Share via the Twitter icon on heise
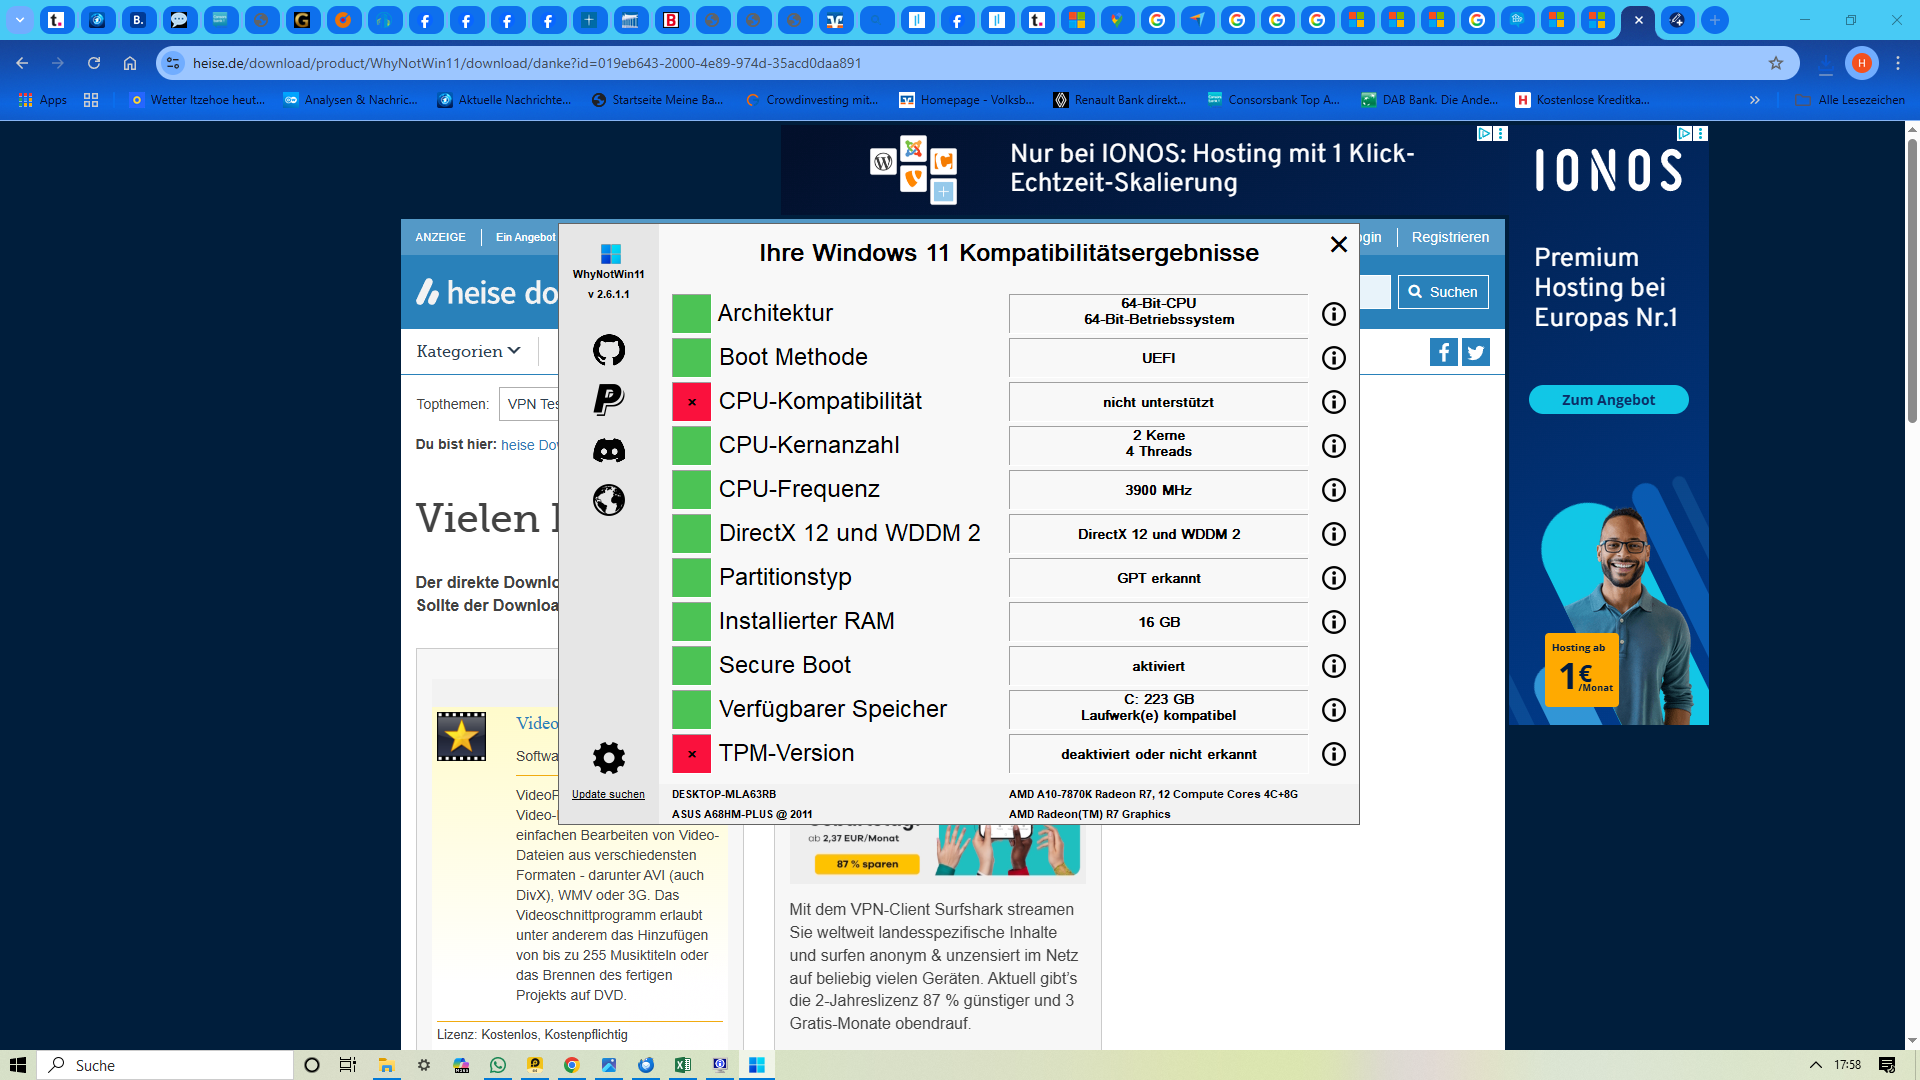 (1476, 352)
